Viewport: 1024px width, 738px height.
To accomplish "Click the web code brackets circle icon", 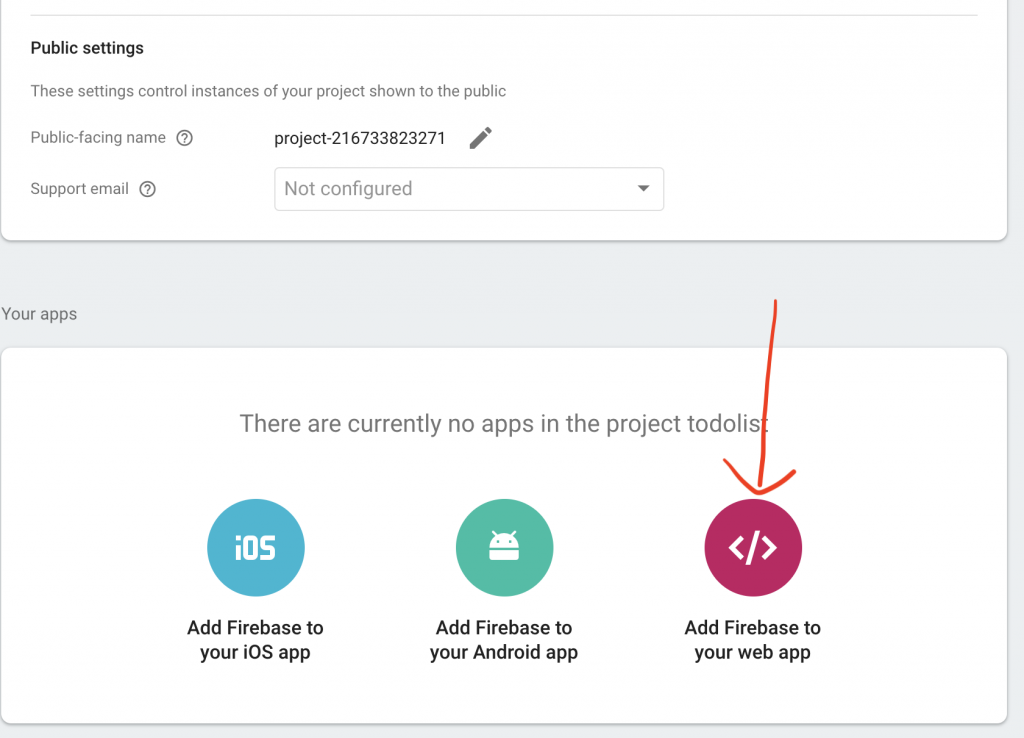I will [753, 547].
